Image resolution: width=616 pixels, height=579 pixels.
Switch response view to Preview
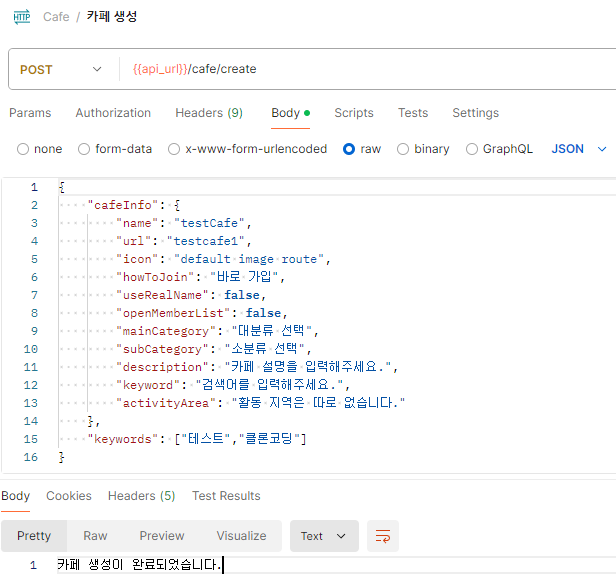(162, 536)
